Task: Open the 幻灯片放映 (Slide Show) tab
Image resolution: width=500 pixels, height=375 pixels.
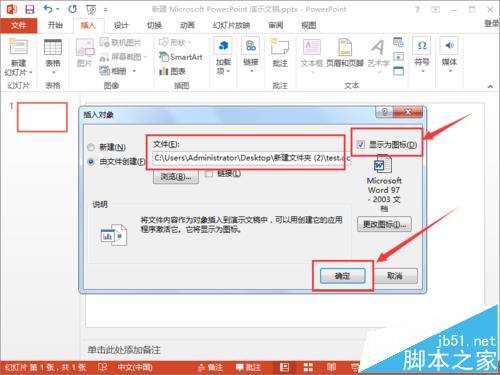Action: pyautogui.click(x=231, y=25)
